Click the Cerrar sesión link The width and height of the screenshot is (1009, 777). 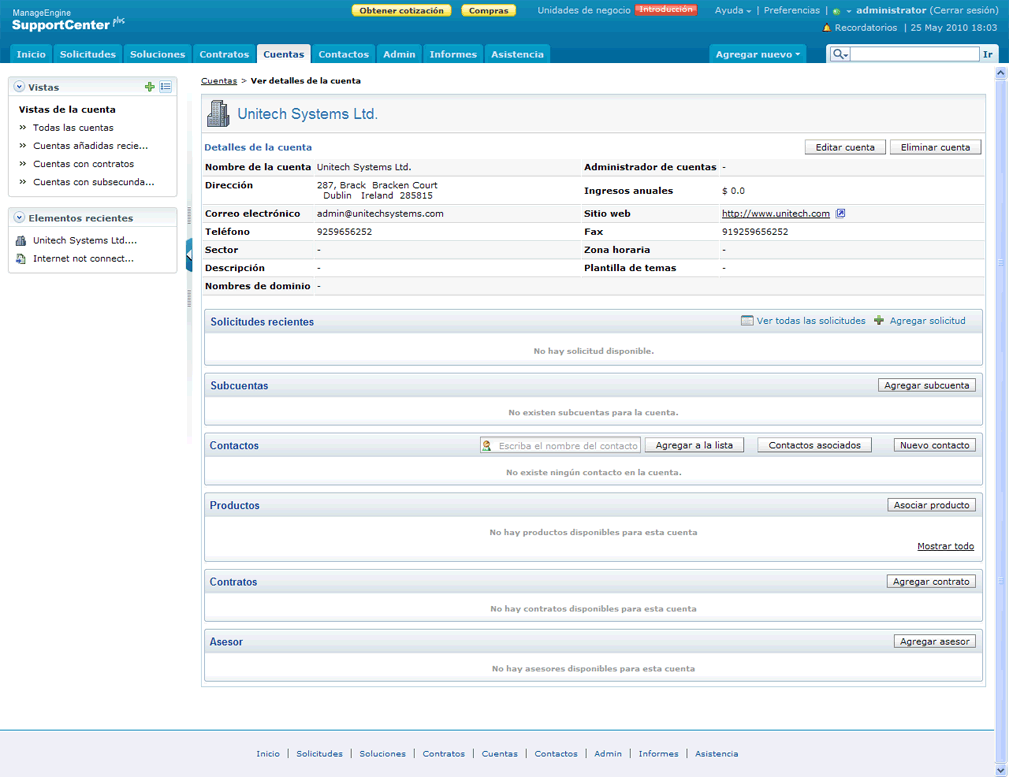point(963,10)
